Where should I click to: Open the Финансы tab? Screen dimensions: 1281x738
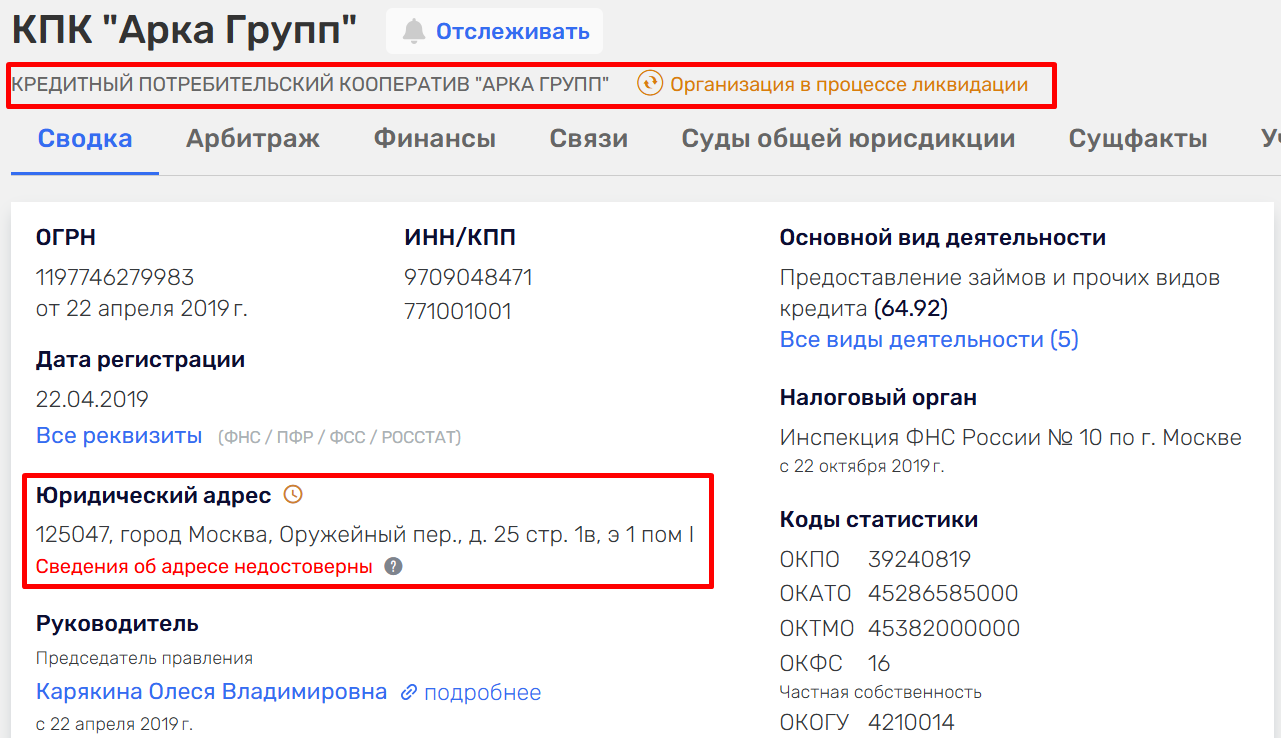point(435,139)
